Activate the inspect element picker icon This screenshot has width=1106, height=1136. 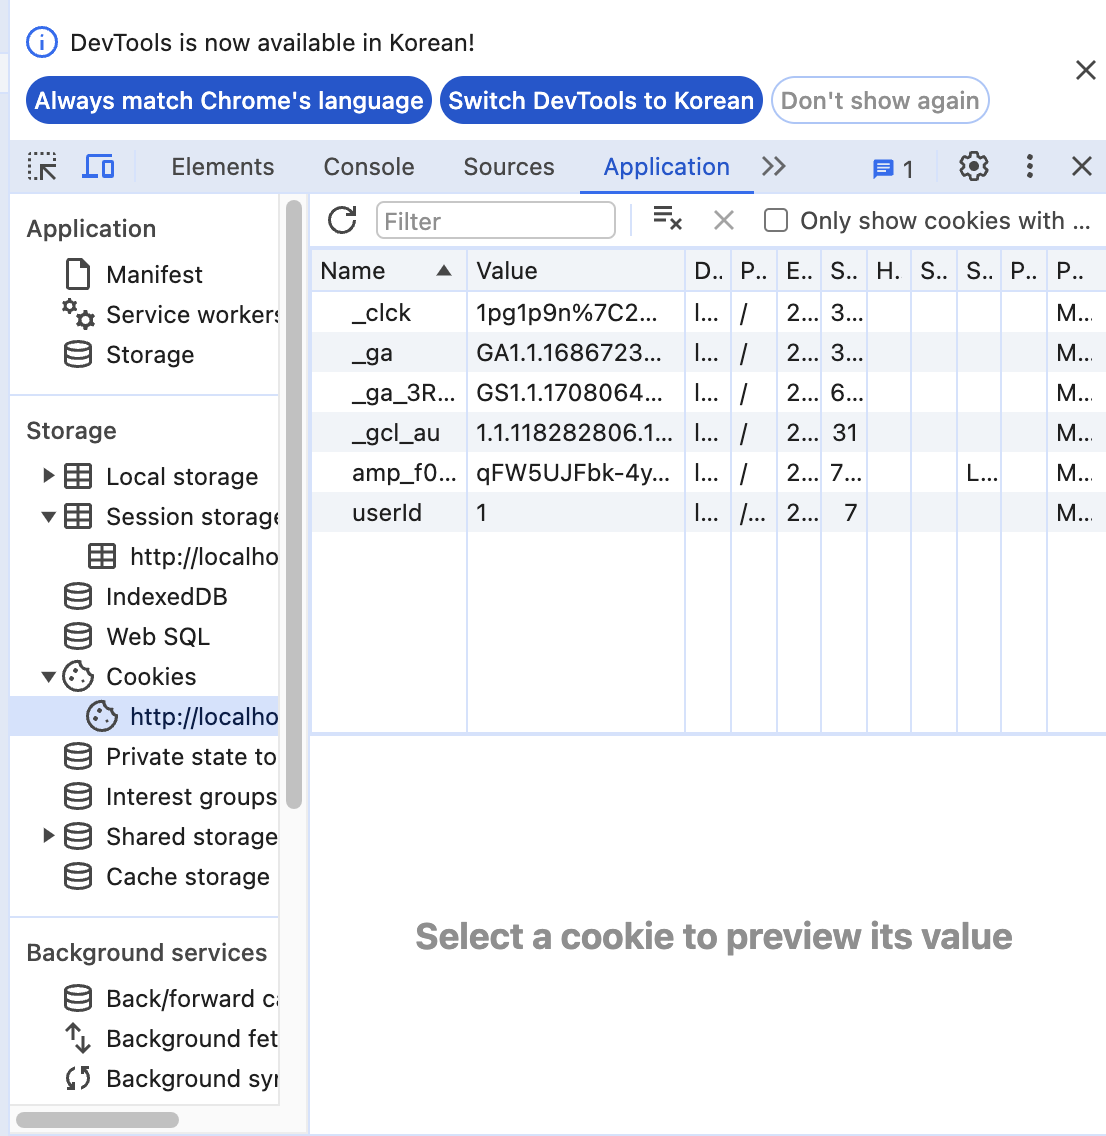(x=42, y=167)
